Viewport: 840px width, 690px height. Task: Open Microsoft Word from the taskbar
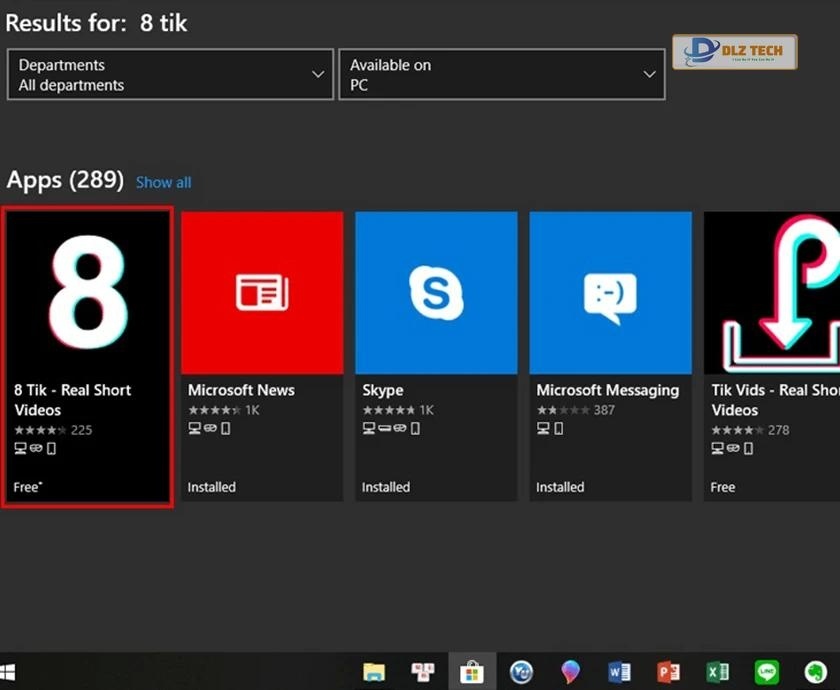point(618,671)
